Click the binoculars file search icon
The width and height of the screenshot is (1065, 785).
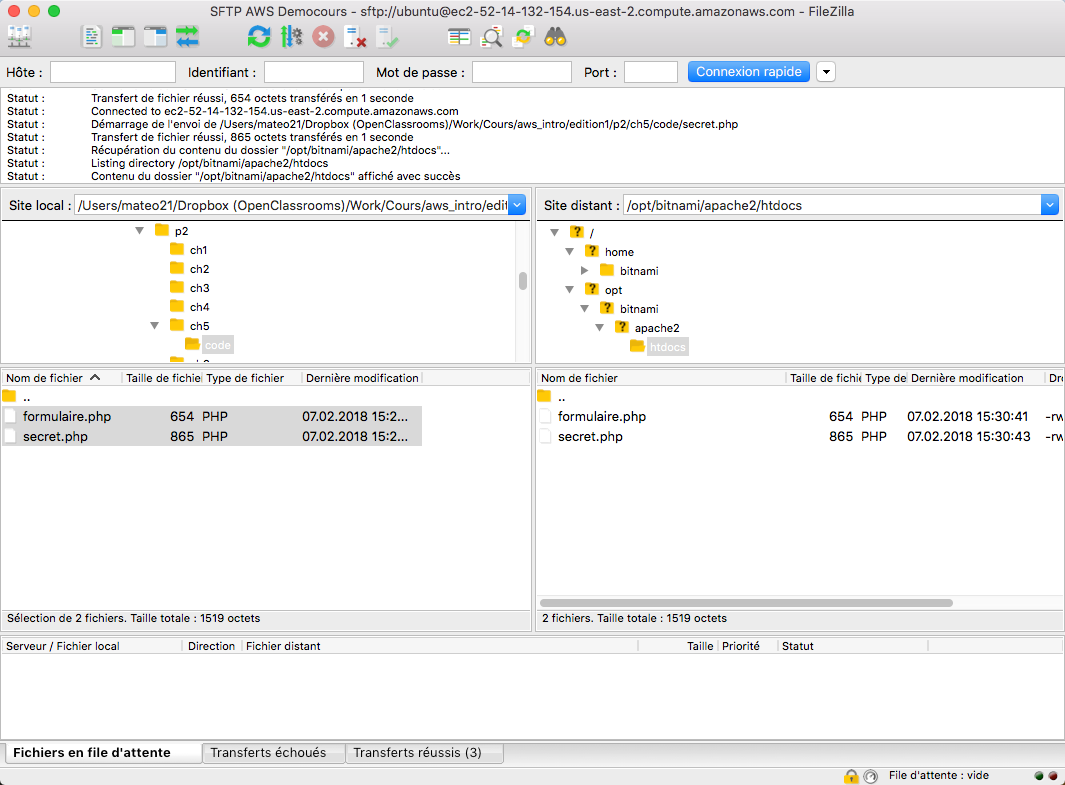point(556,37)
